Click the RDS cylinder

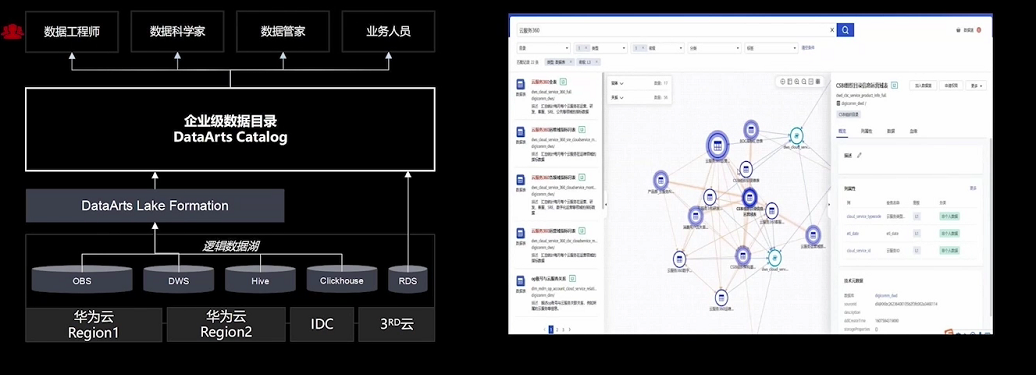[x=408, y=279]
